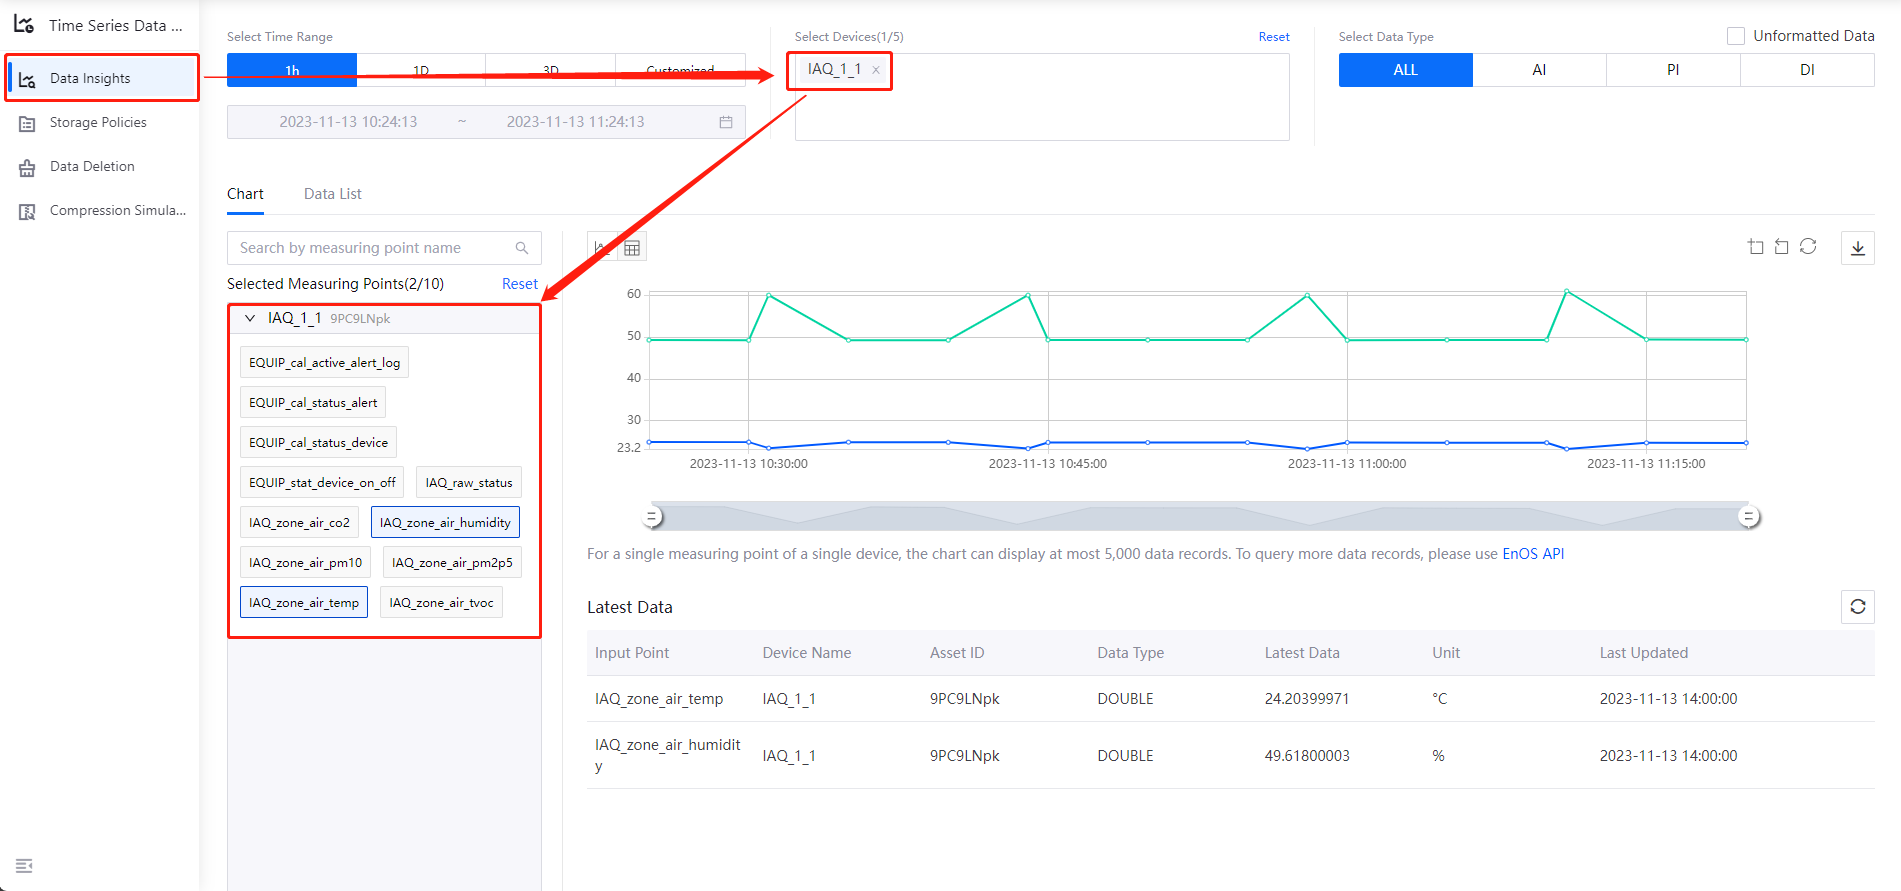Open the calendar date picker icon
The width and height of the screenshot is (1901, 891).
click(726, 122)
